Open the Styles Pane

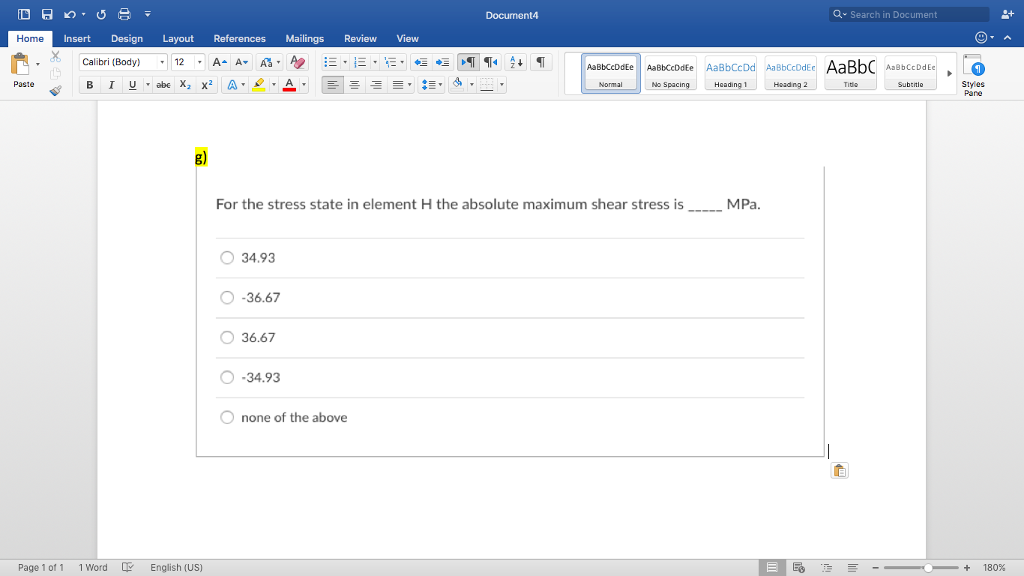[973, 75]
